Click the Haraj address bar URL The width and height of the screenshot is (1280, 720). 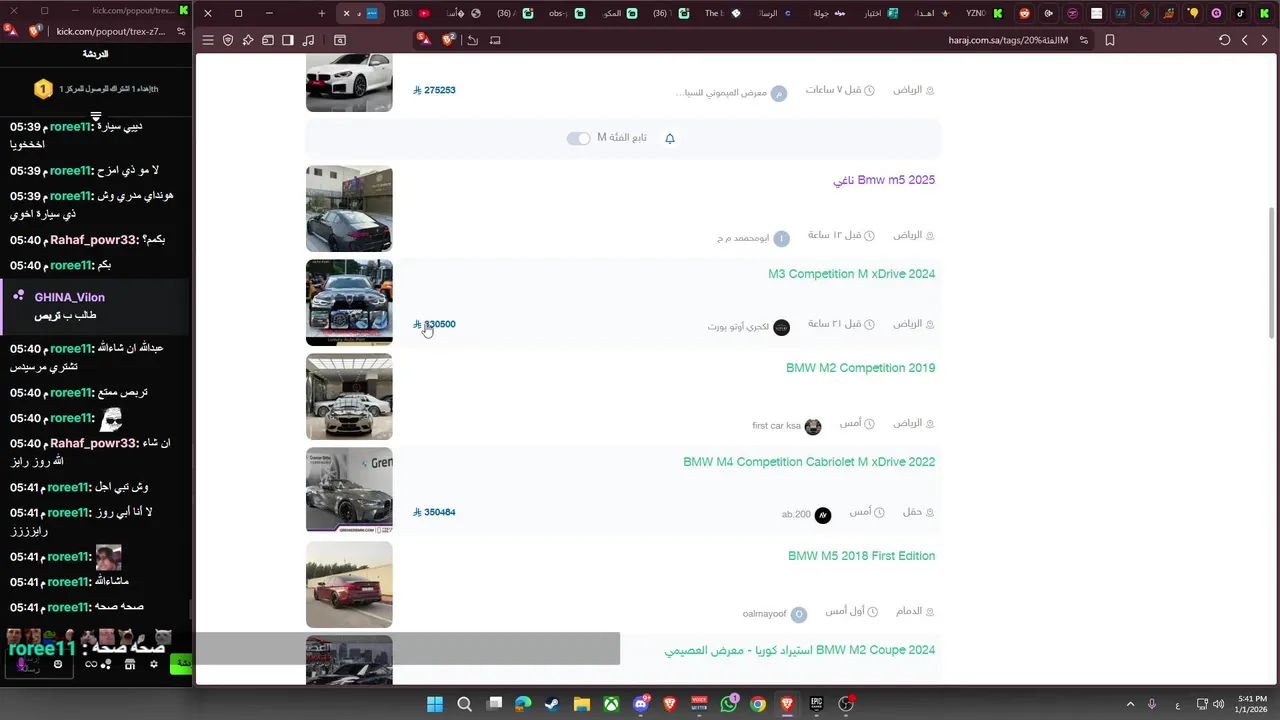pos(1008,40)
